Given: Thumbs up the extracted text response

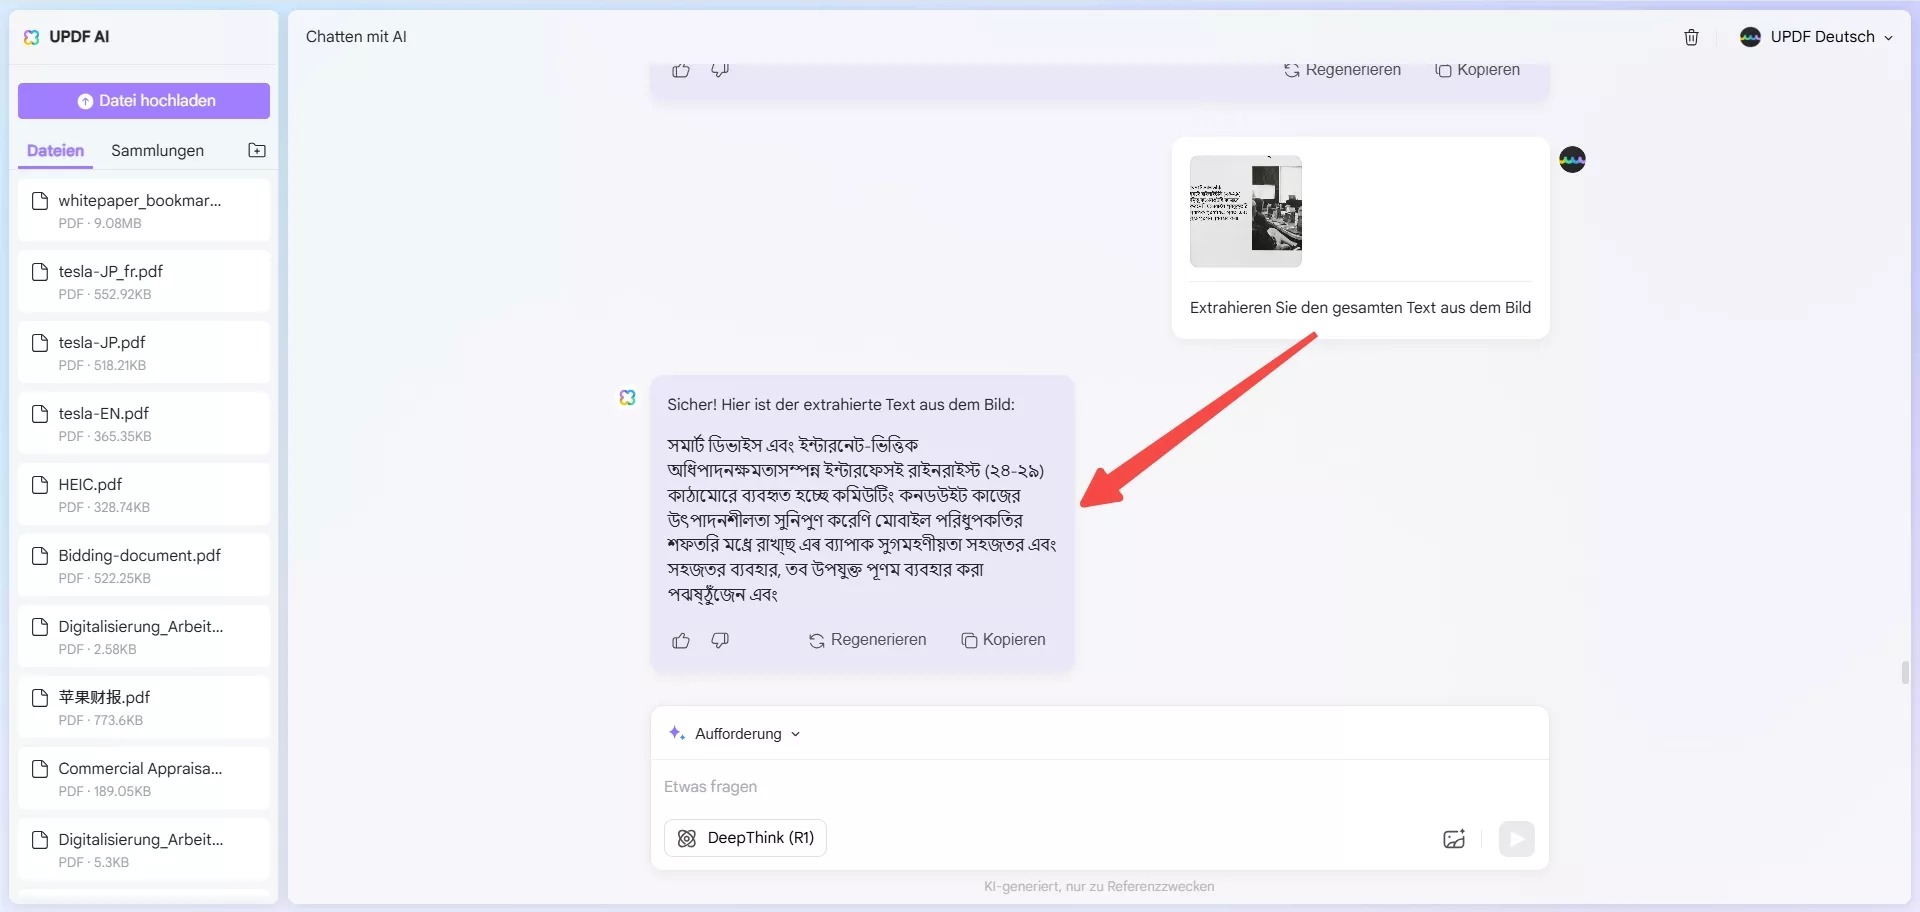Looking at the screenshot, I should 681,640.
